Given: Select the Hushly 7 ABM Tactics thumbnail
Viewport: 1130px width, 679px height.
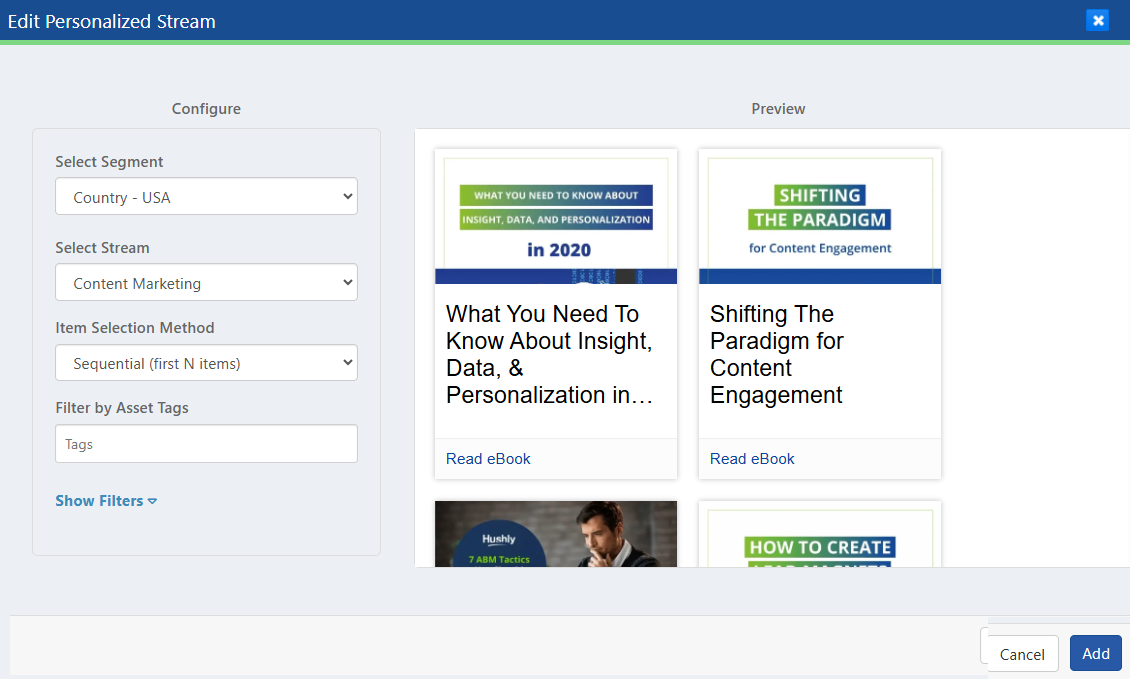Looking at the screenshot, I should (556, 533).
